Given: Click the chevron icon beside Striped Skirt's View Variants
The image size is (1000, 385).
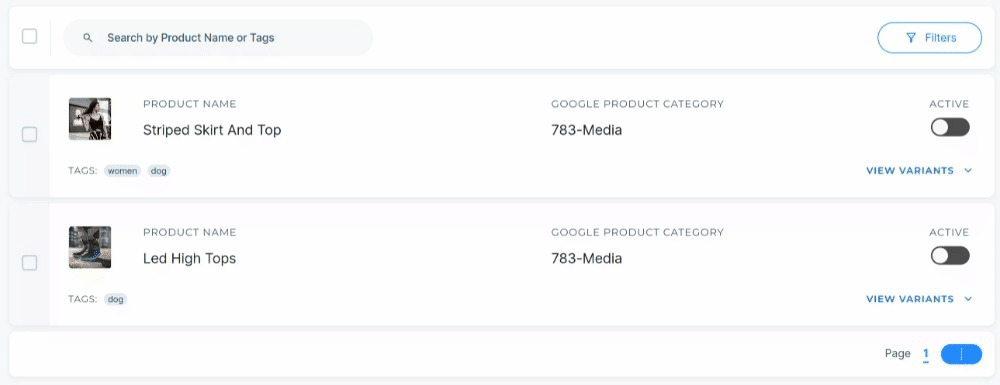Looking at the screenshot, I should (x=968, y=171).
